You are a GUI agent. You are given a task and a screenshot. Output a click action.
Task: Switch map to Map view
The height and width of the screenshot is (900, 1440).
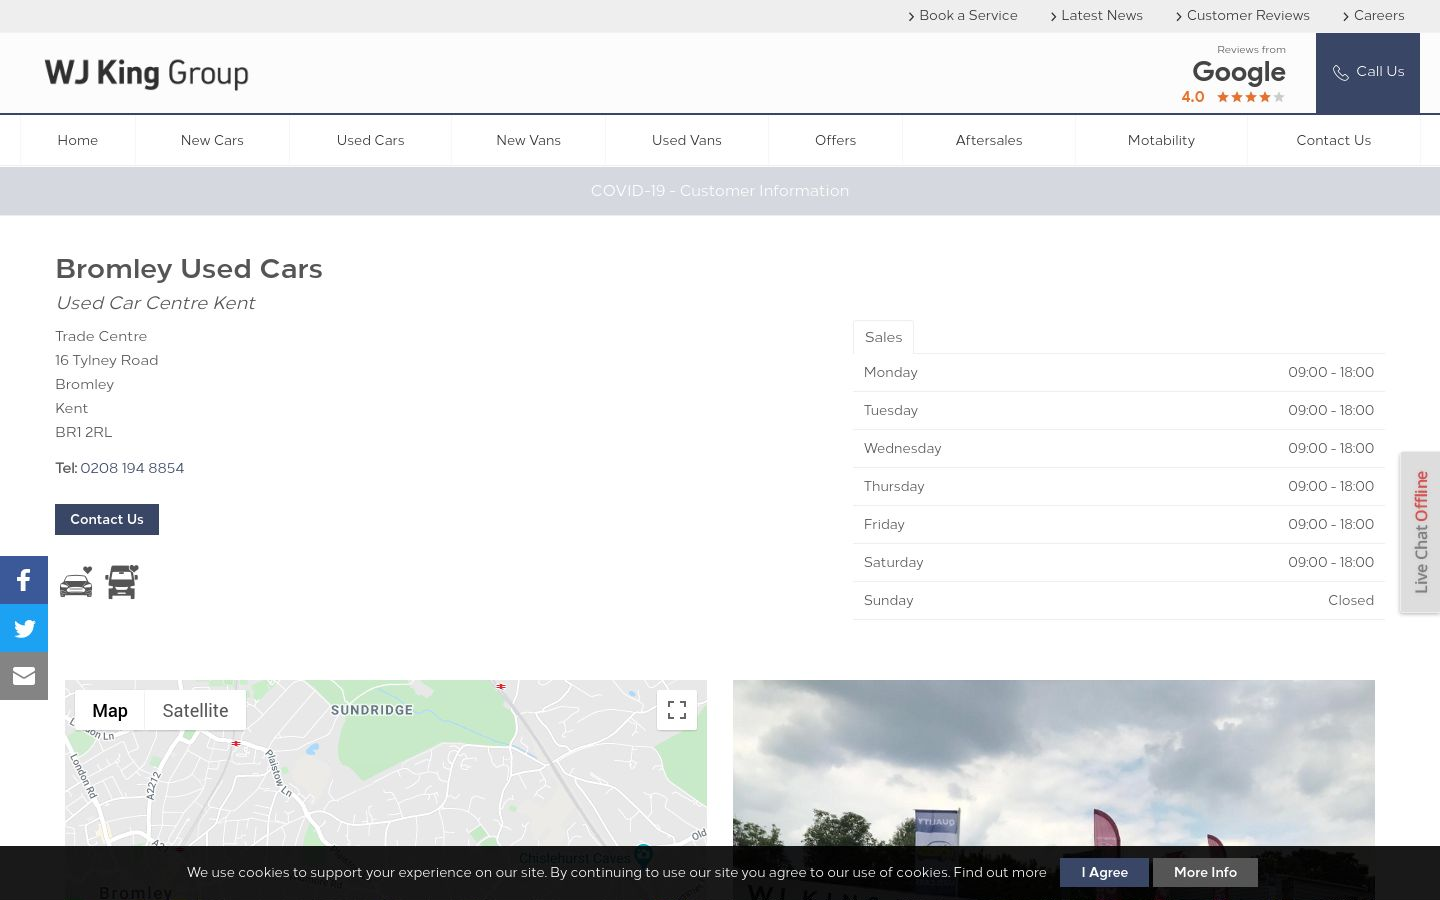click(x=110, y=710)
